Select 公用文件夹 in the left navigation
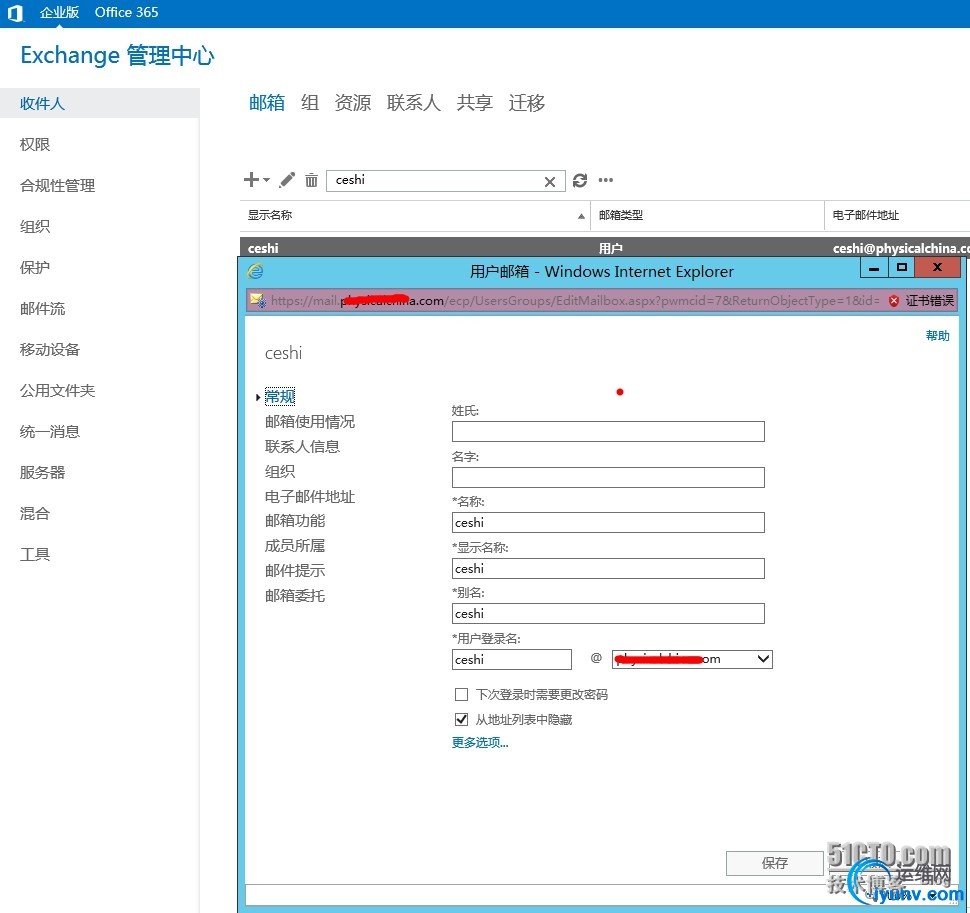 [58, 390]
